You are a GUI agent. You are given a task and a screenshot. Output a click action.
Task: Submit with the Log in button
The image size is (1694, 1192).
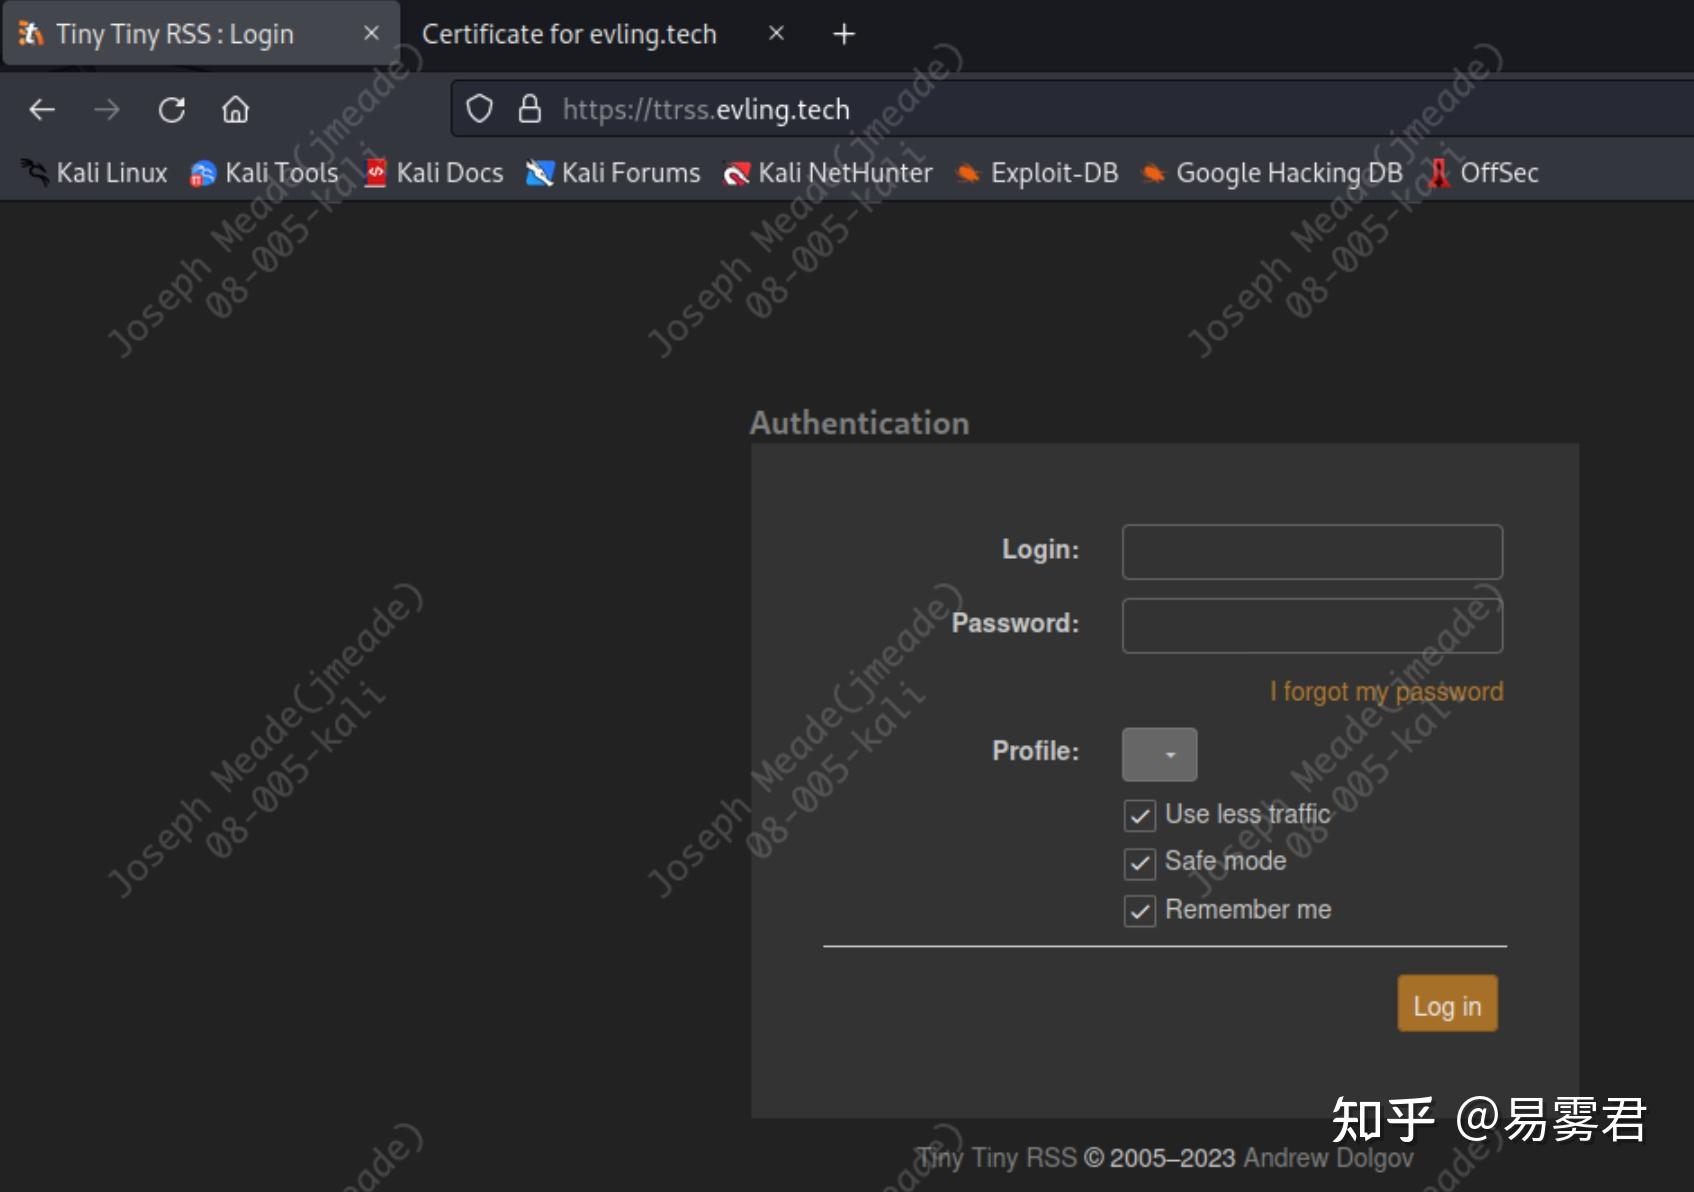[x=1447, y=1003]
